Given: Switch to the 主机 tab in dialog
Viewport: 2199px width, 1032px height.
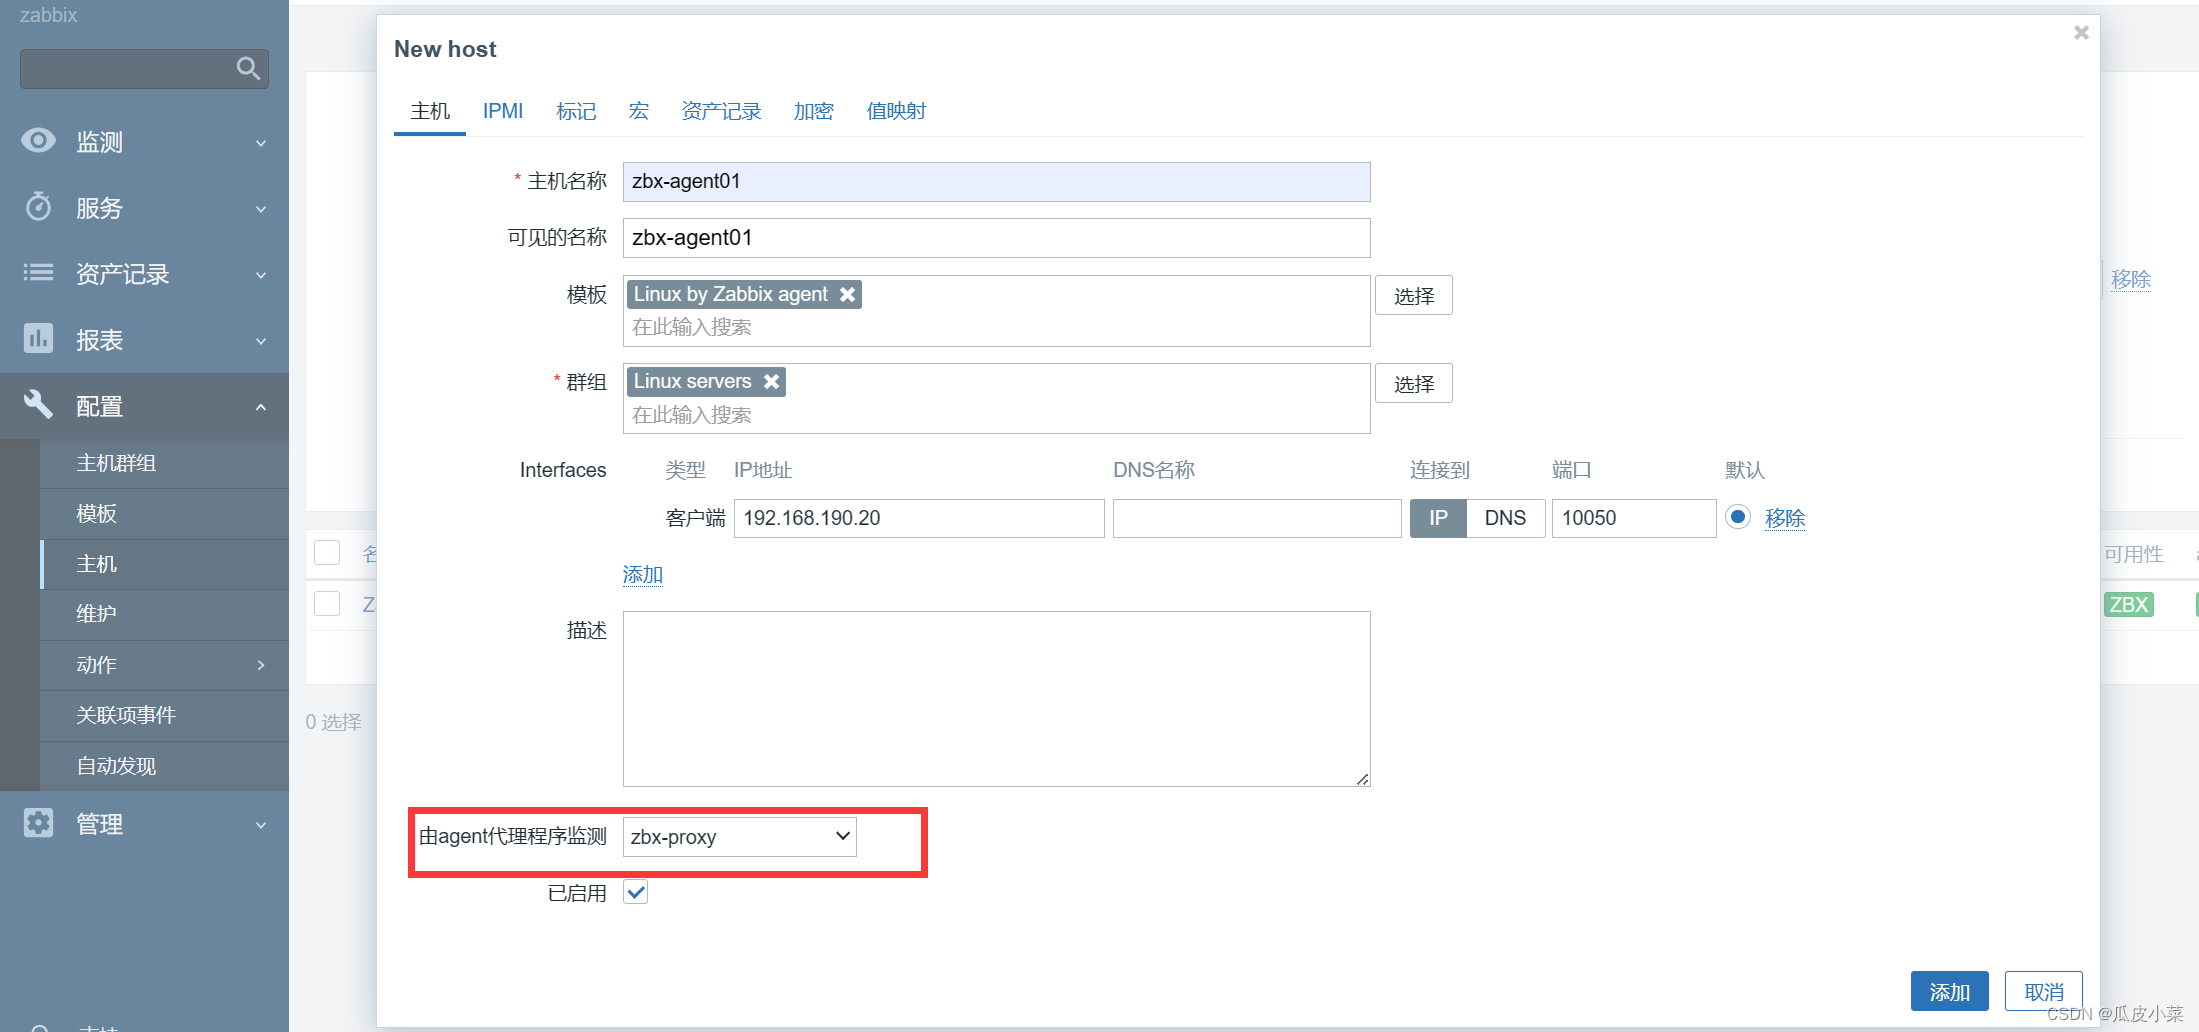Looking at the screenshot, I should coord(430,111).
